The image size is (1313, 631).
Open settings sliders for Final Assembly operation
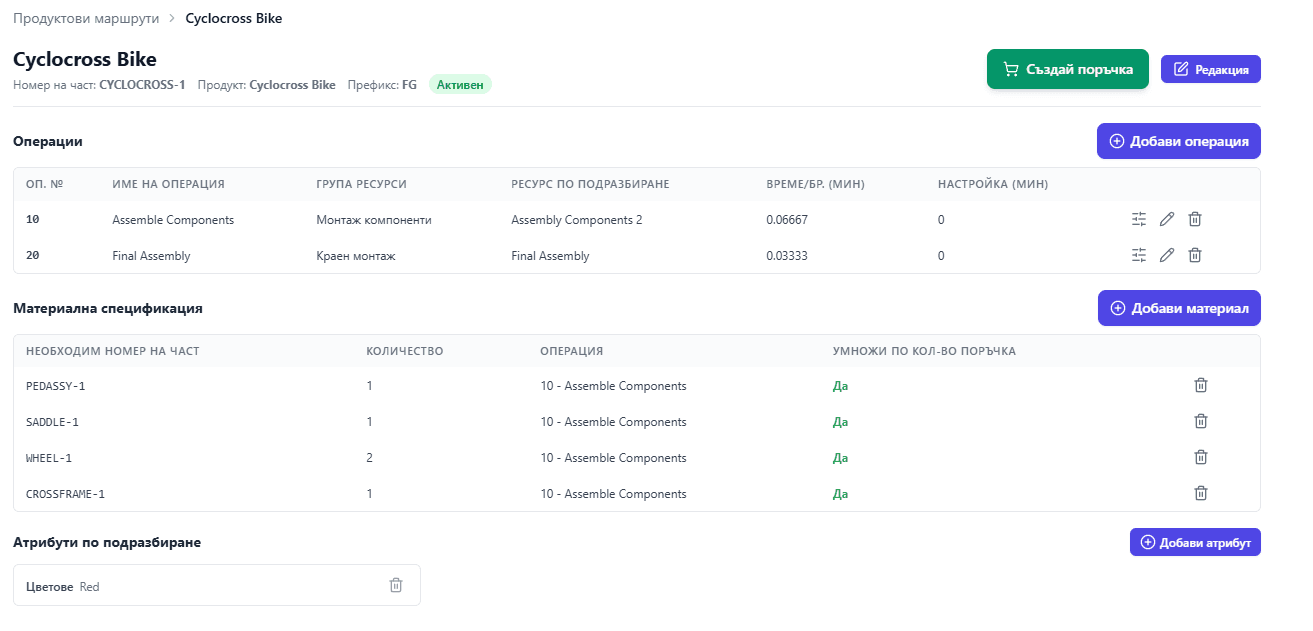tap(1138, 255)
